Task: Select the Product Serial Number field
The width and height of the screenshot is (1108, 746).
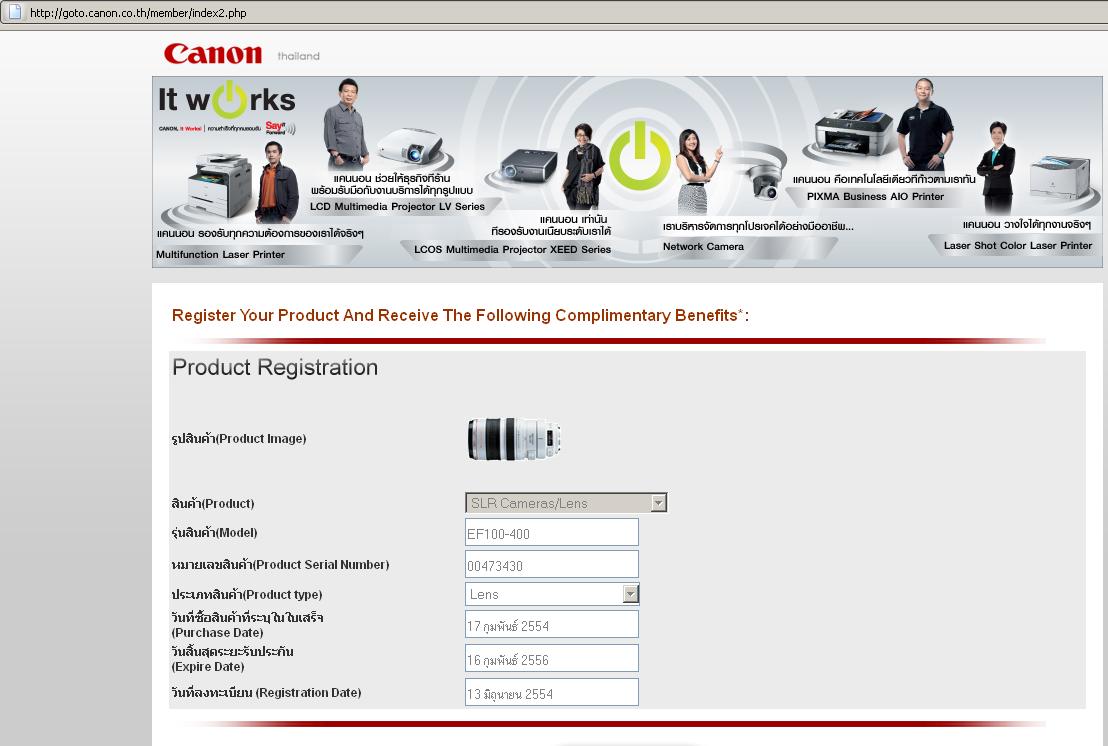Action: point(551,565)
